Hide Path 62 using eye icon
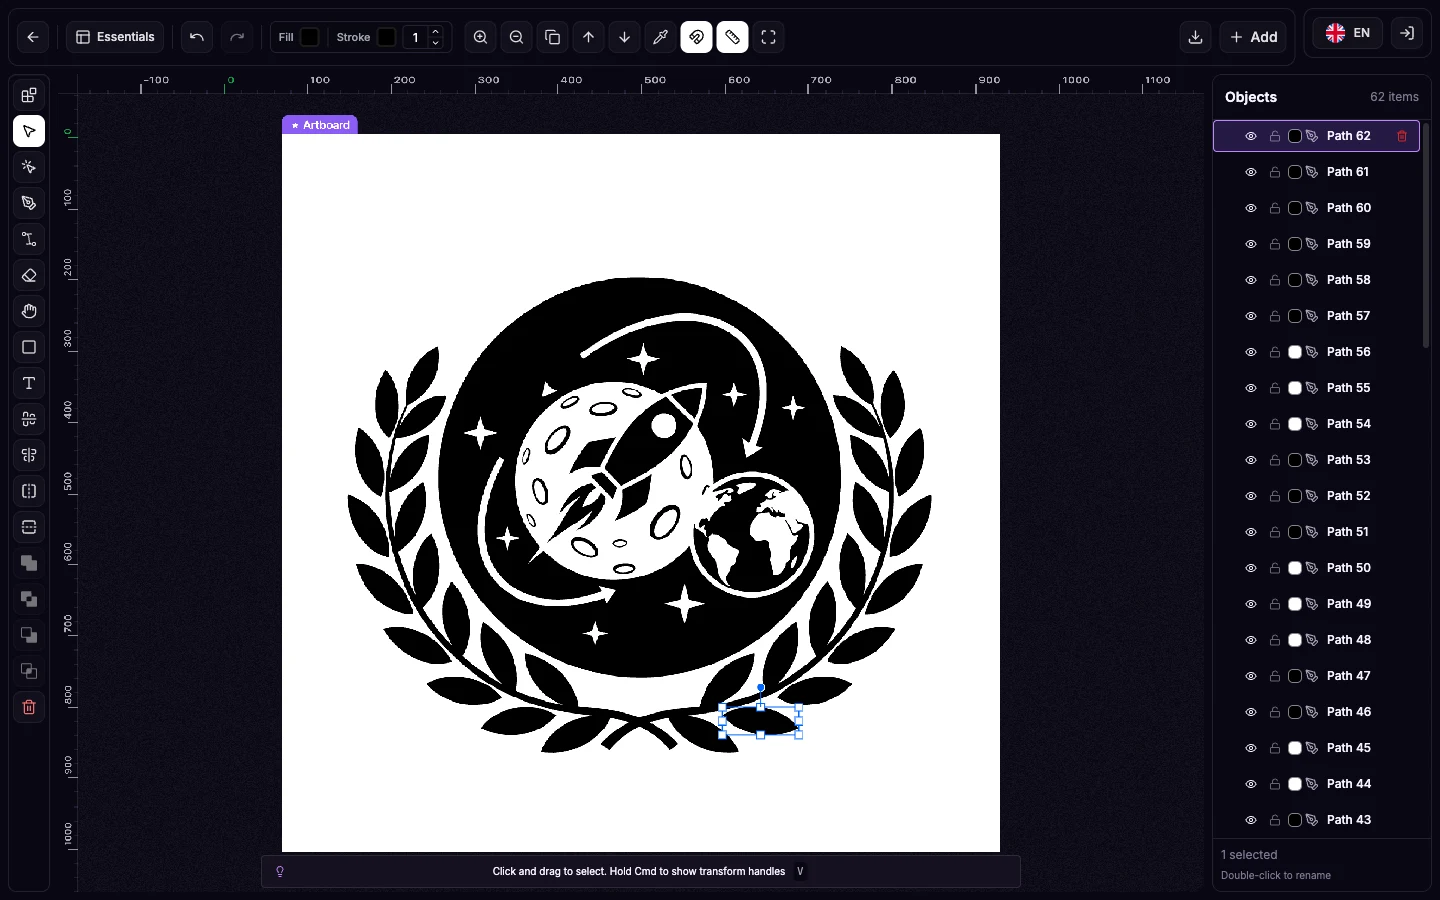The width and height of the screenshot is (1440, 900). tap(1251, 136)
